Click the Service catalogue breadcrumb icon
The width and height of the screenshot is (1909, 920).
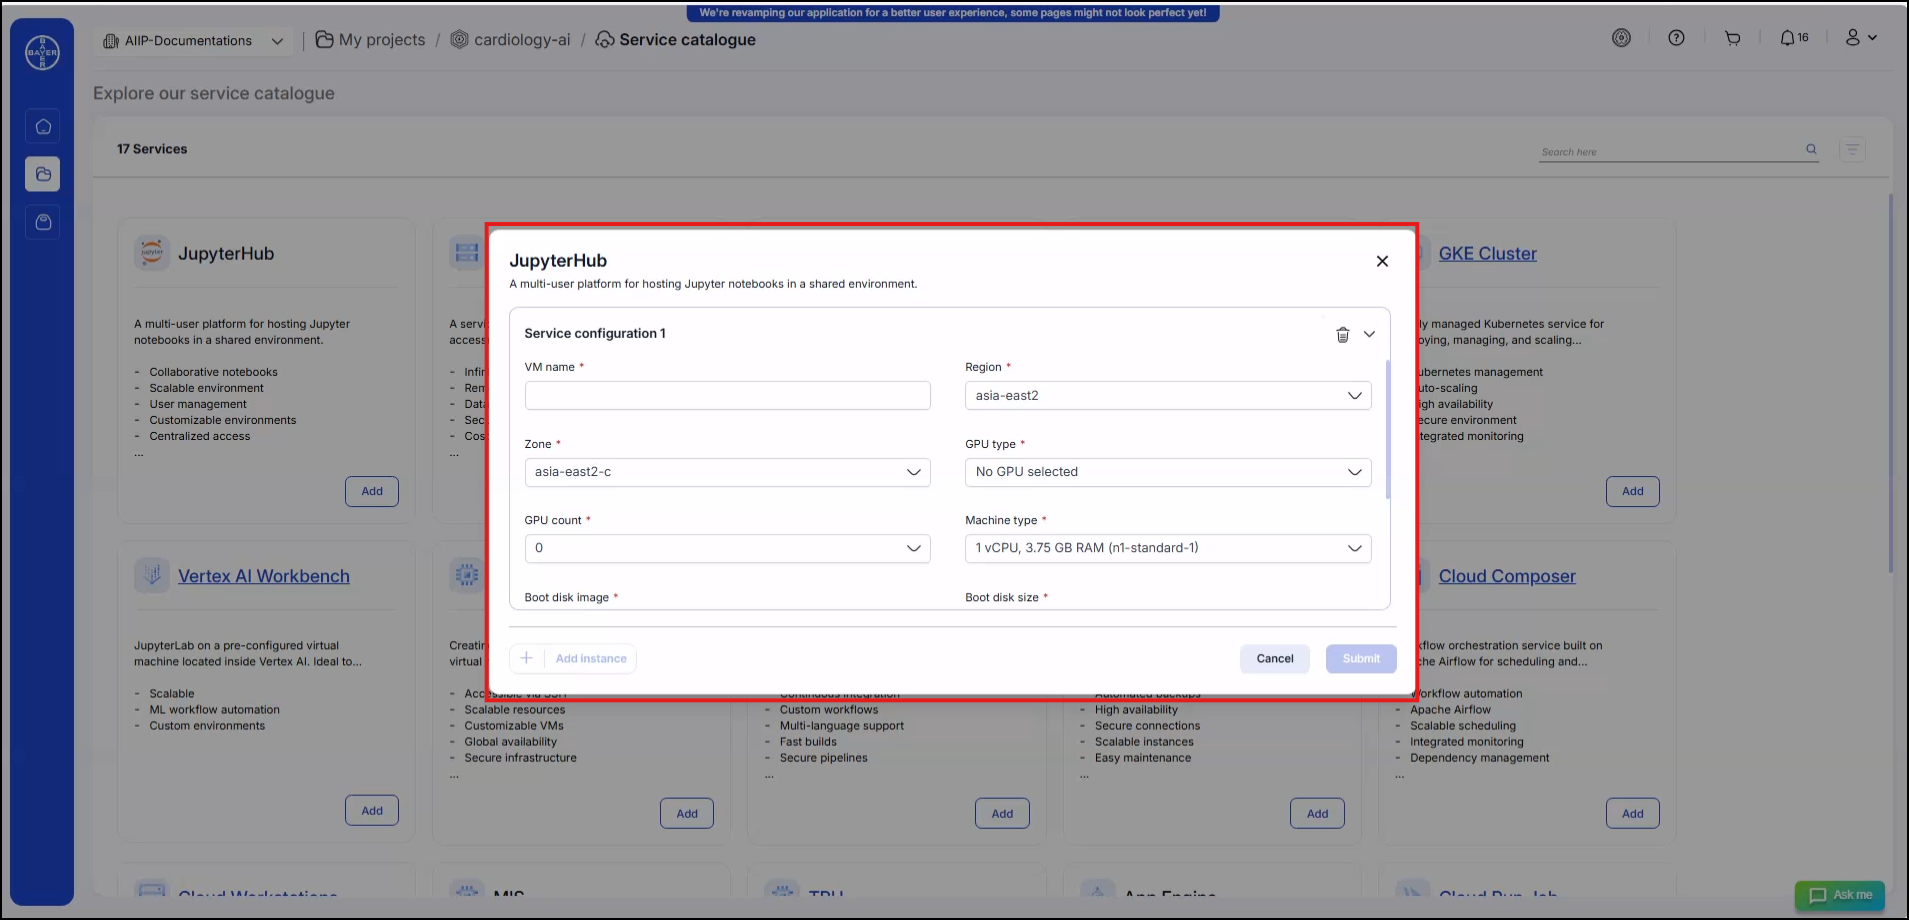(x=604, y=40)
